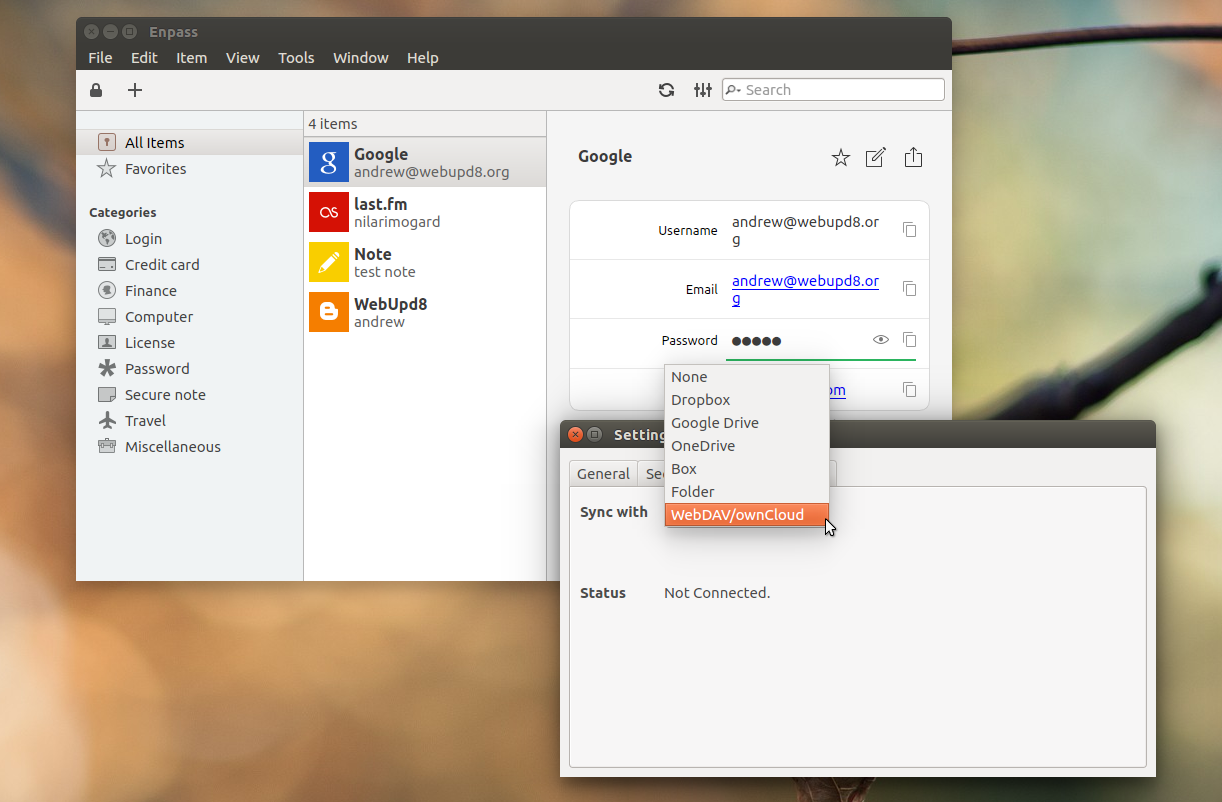Switch to General tab in Settings

coord(603,474)
